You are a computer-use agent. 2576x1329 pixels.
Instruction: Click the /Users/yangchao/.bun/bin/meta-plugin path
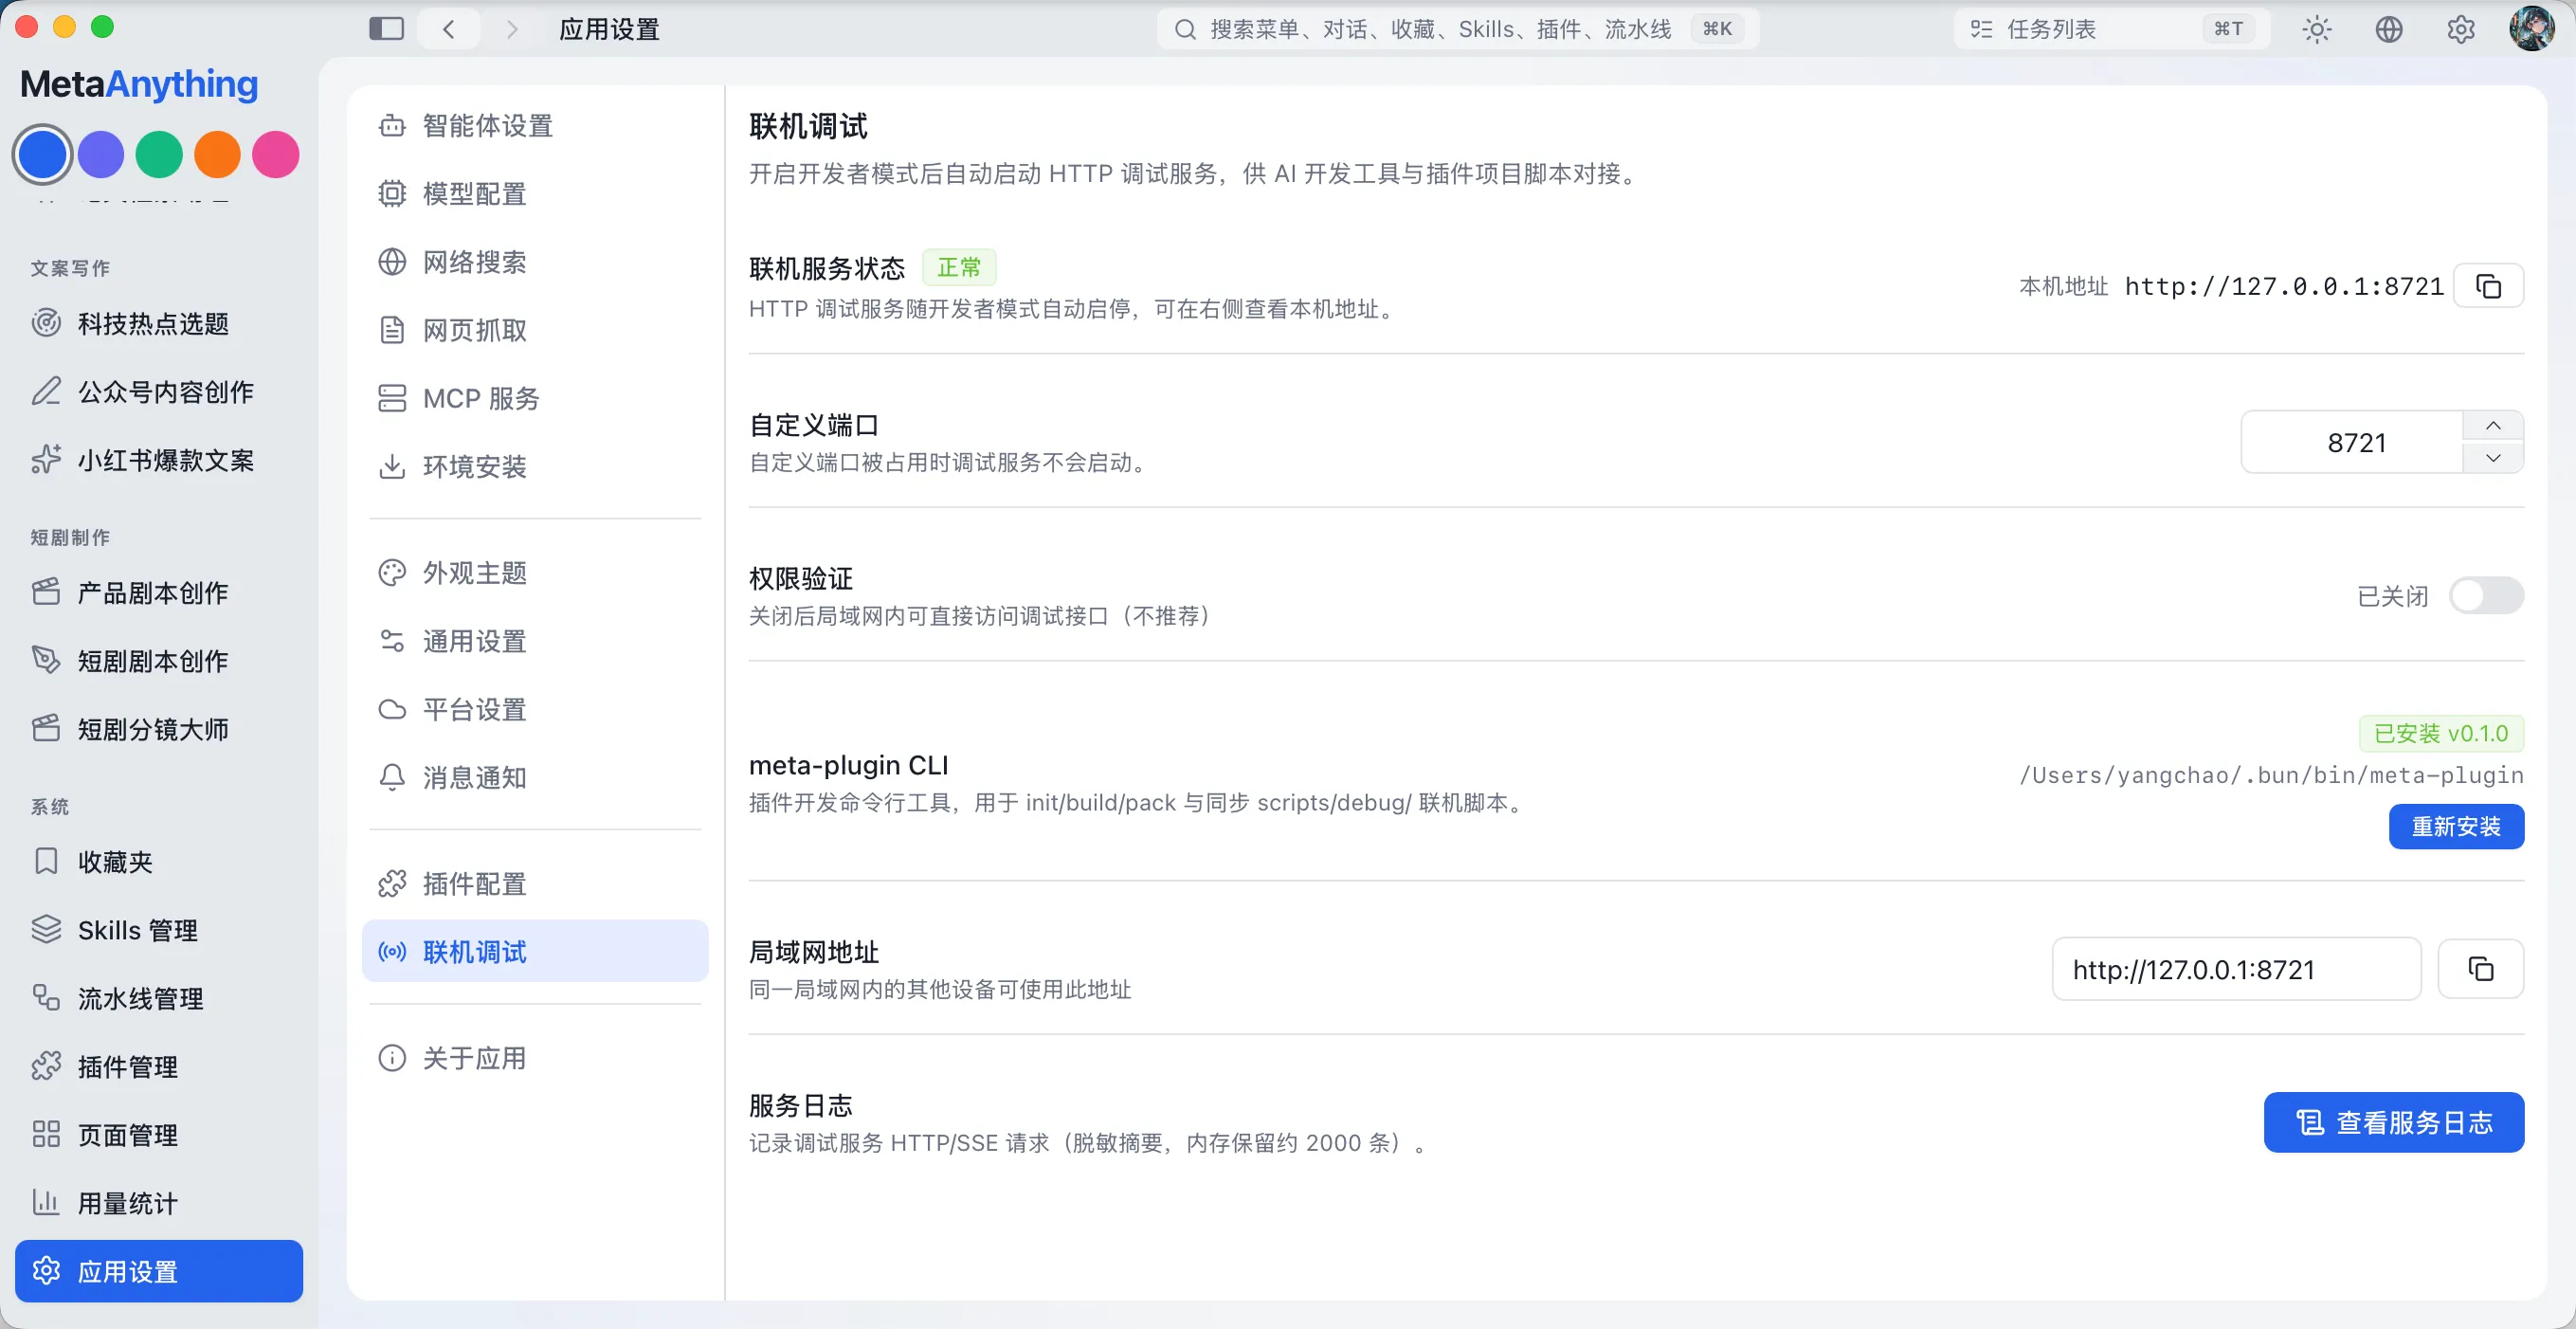(x=2271, y=775)
